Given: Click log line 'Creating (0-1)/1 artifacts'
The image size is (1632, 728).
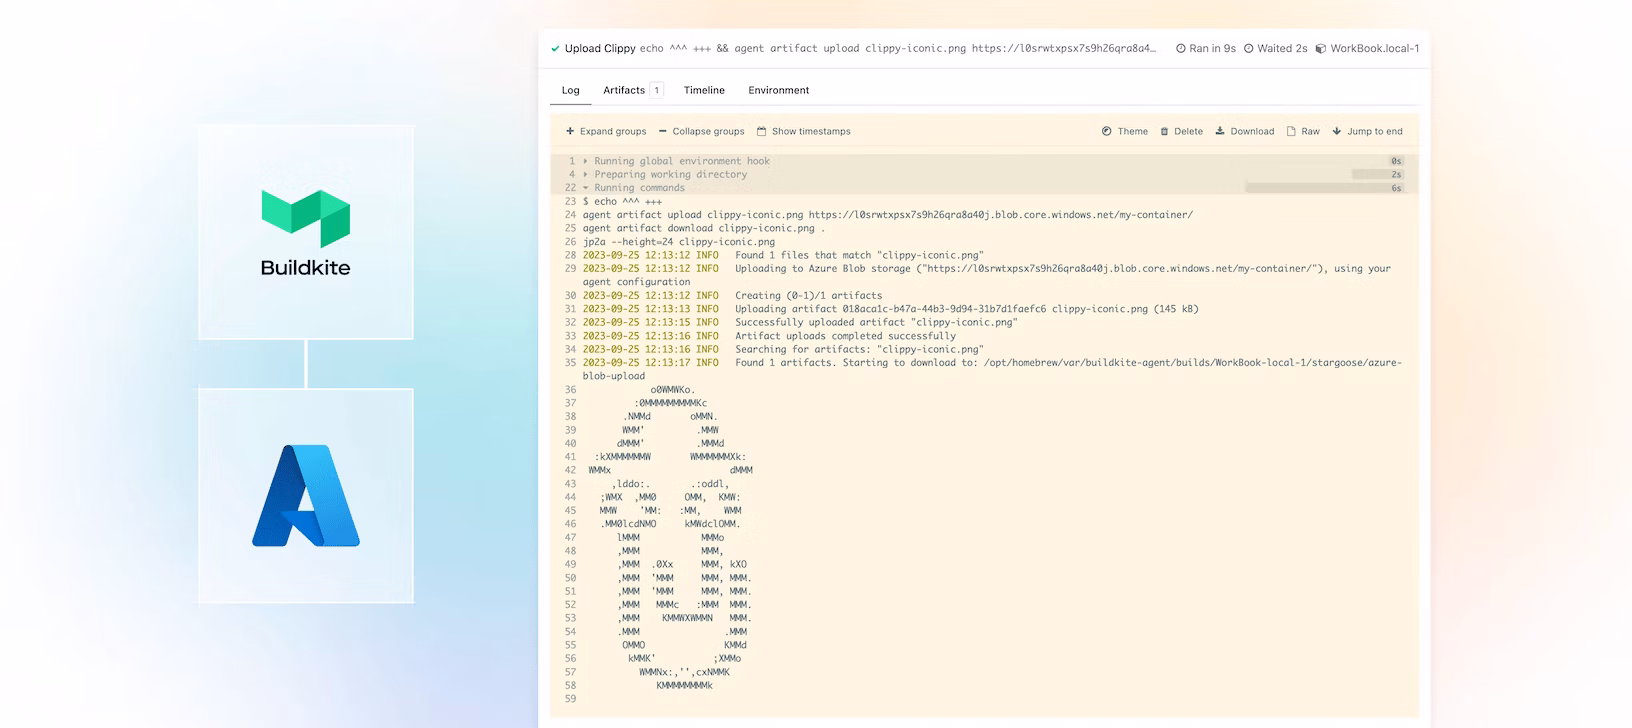Looking at the screenshot, I should click(808, 295).
